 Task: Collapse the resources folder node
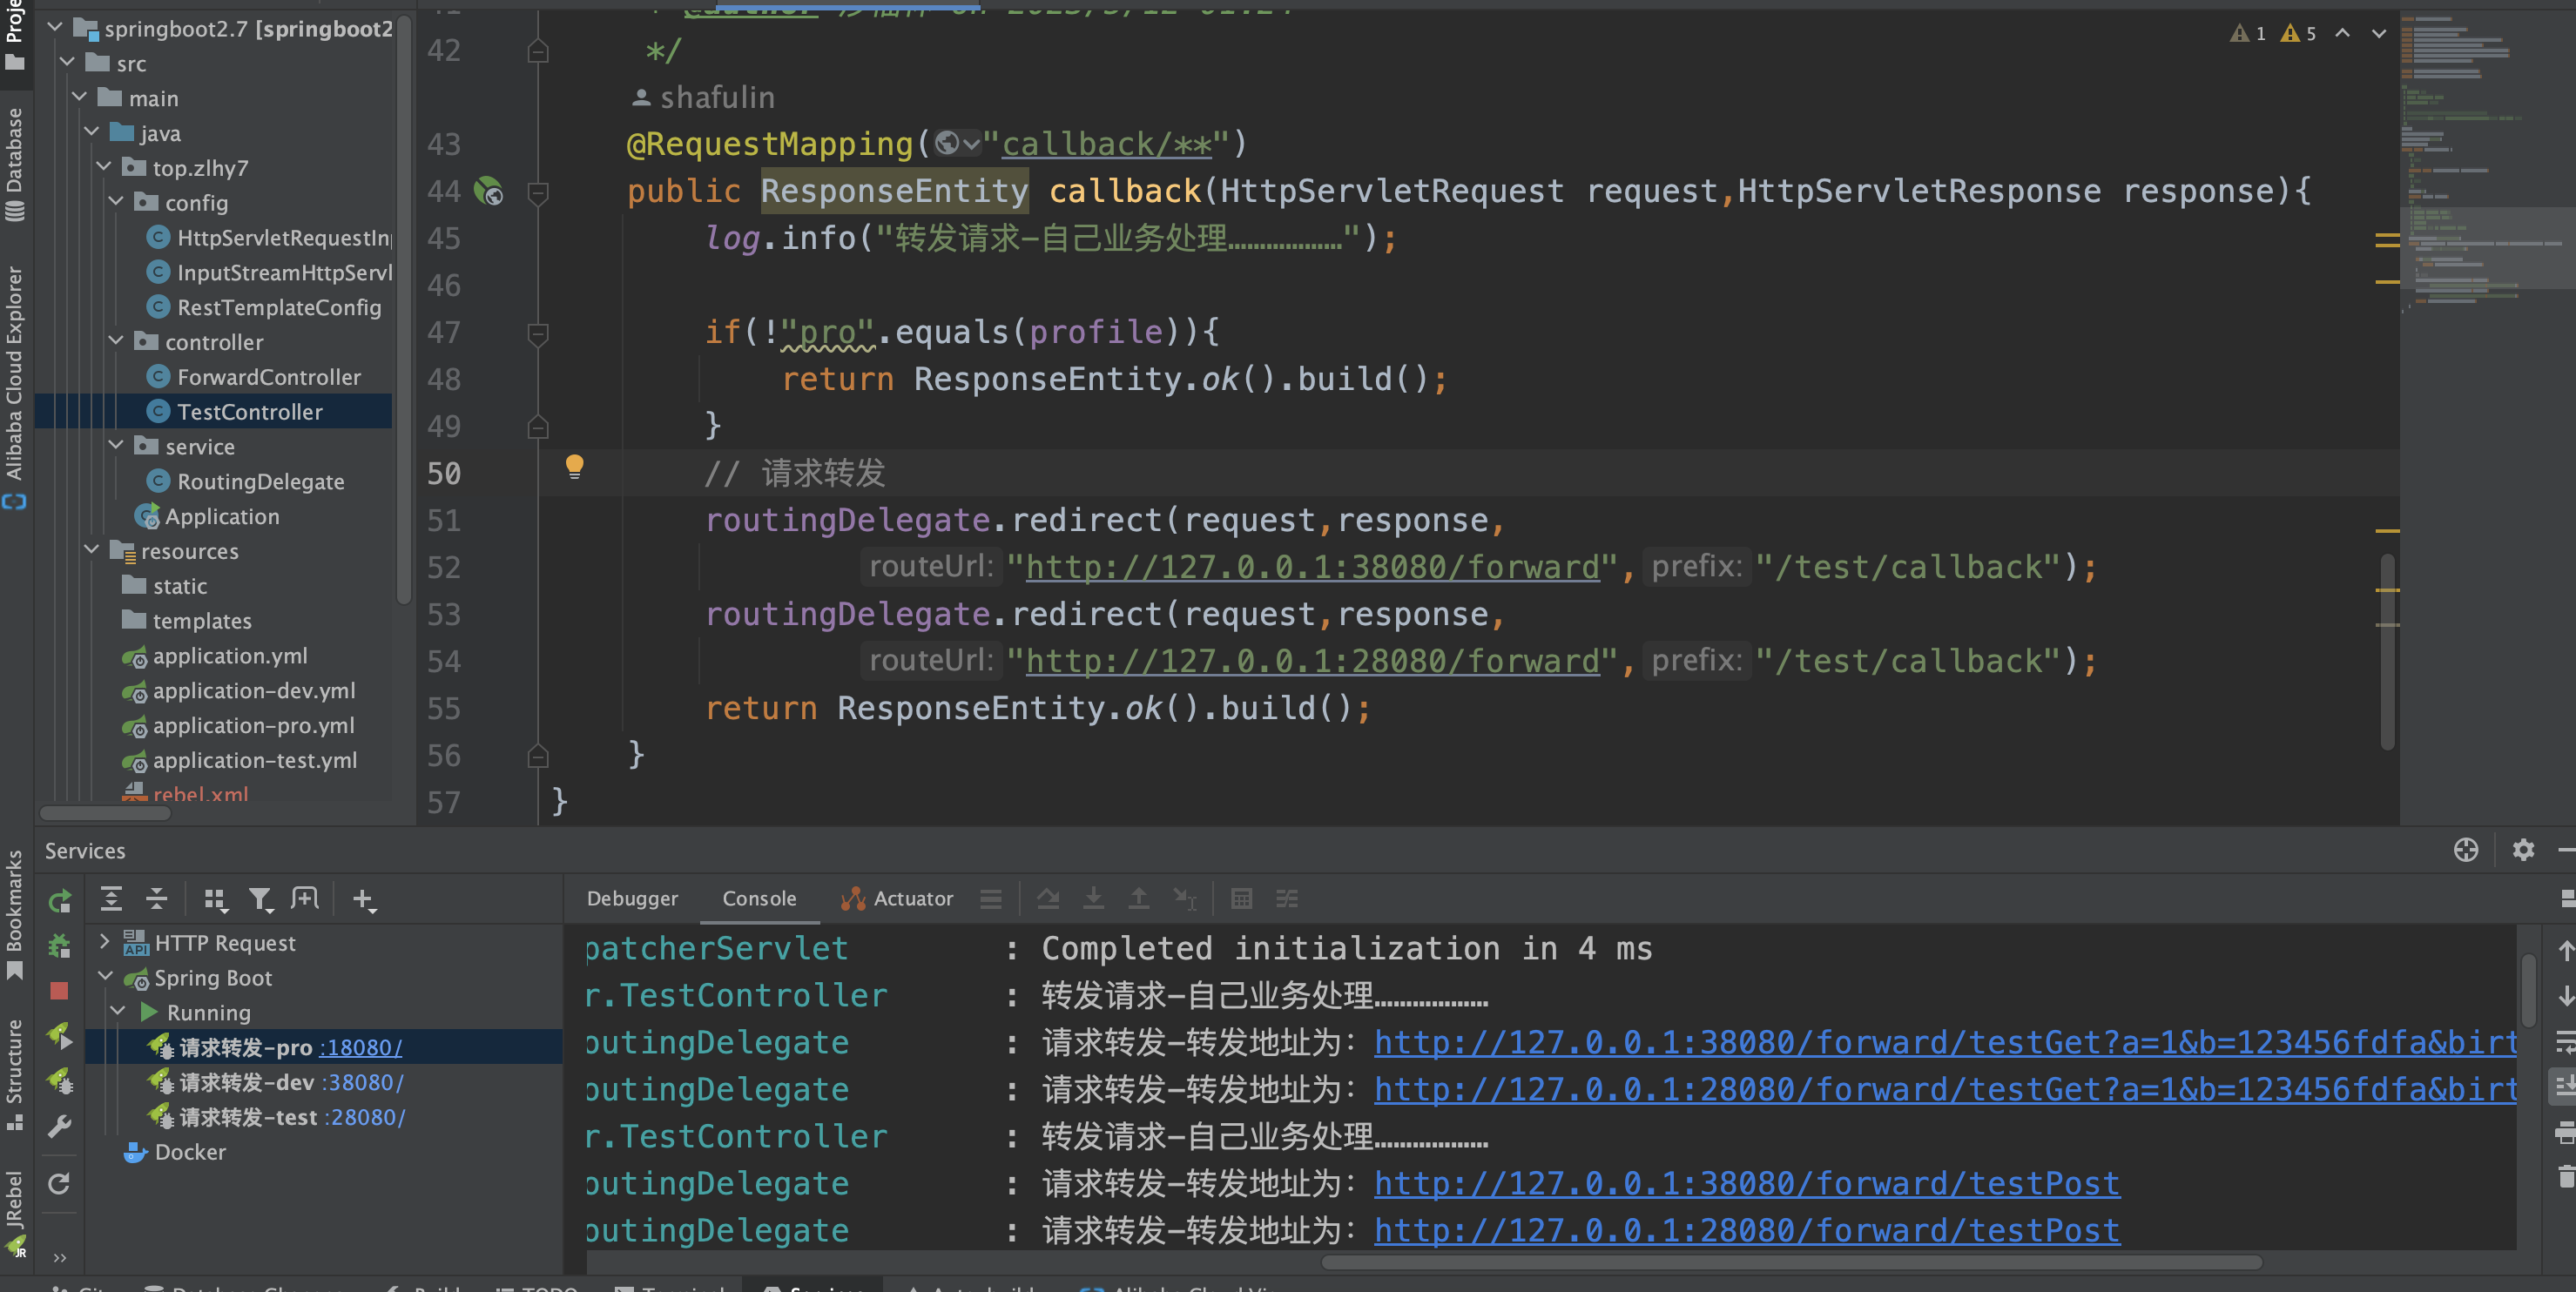click(91, 550)
